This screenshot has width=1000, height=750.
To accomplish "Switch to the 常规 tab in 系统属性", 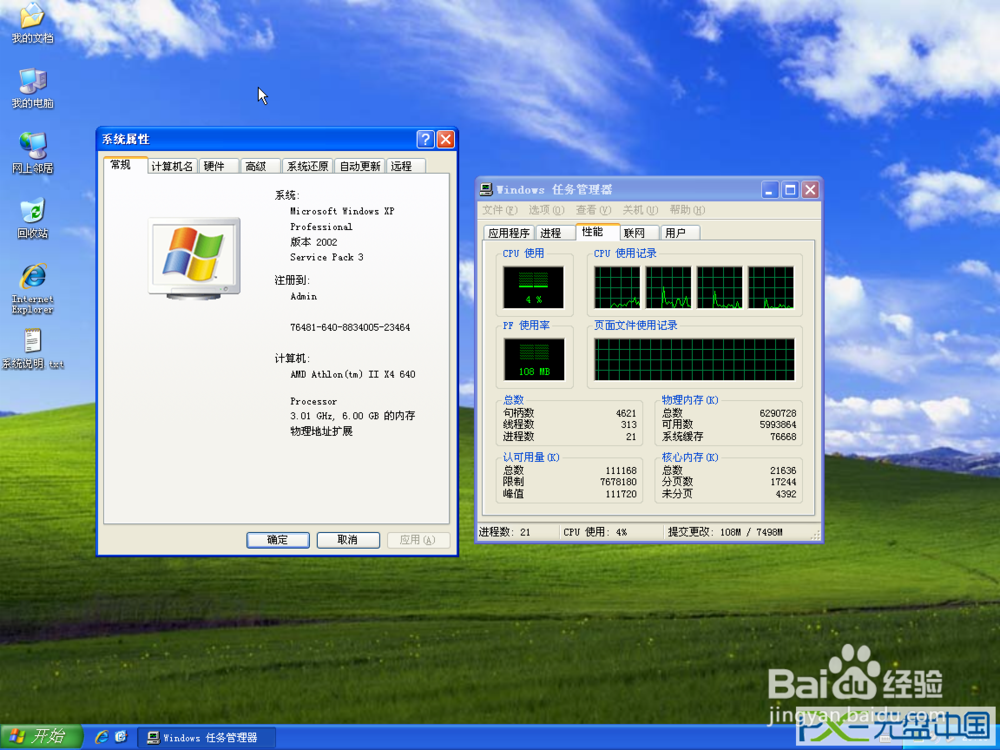I will pyautogui.click(x=126, y=165).
